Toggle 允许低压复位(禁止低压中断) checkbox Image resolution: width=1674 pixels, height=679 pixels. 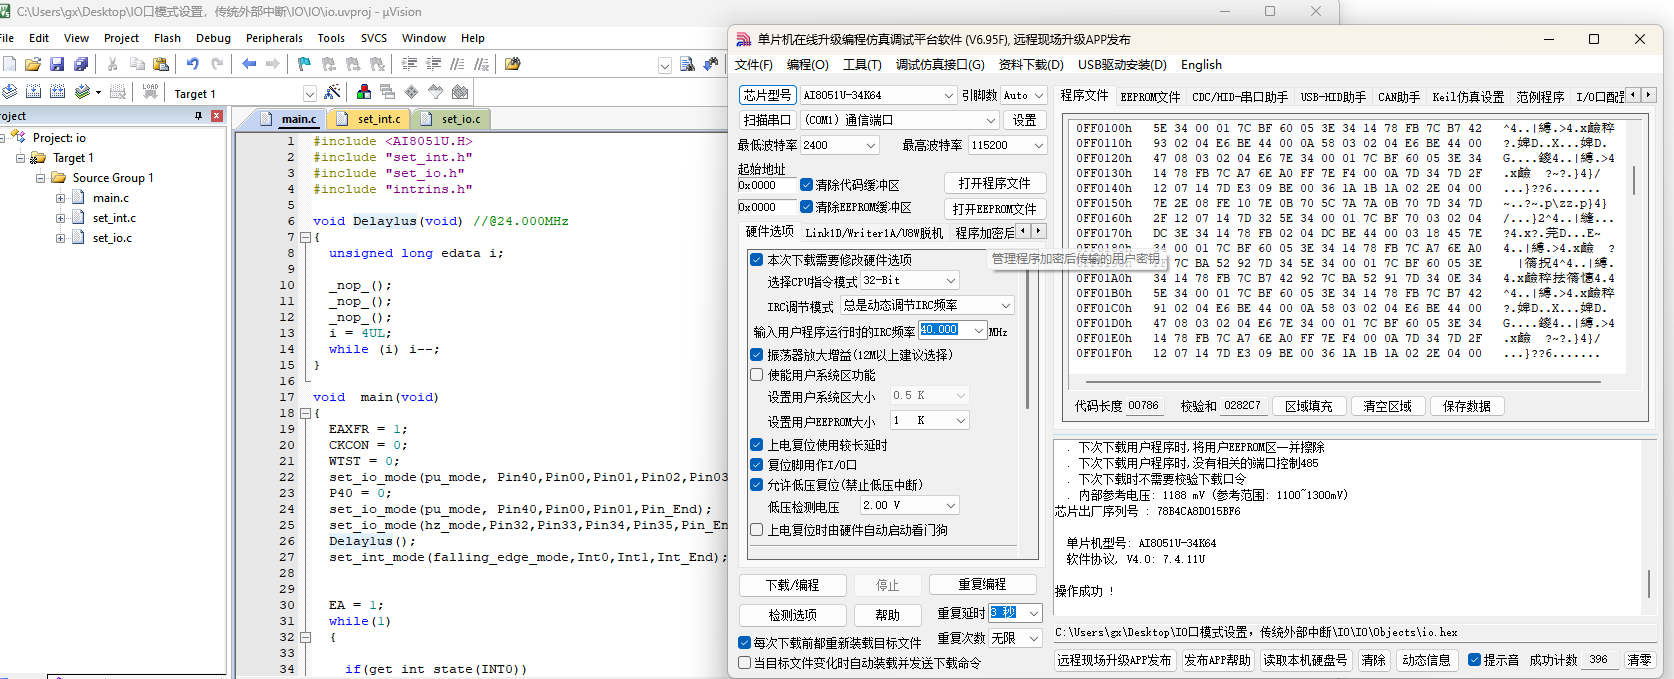click(757, 485)
